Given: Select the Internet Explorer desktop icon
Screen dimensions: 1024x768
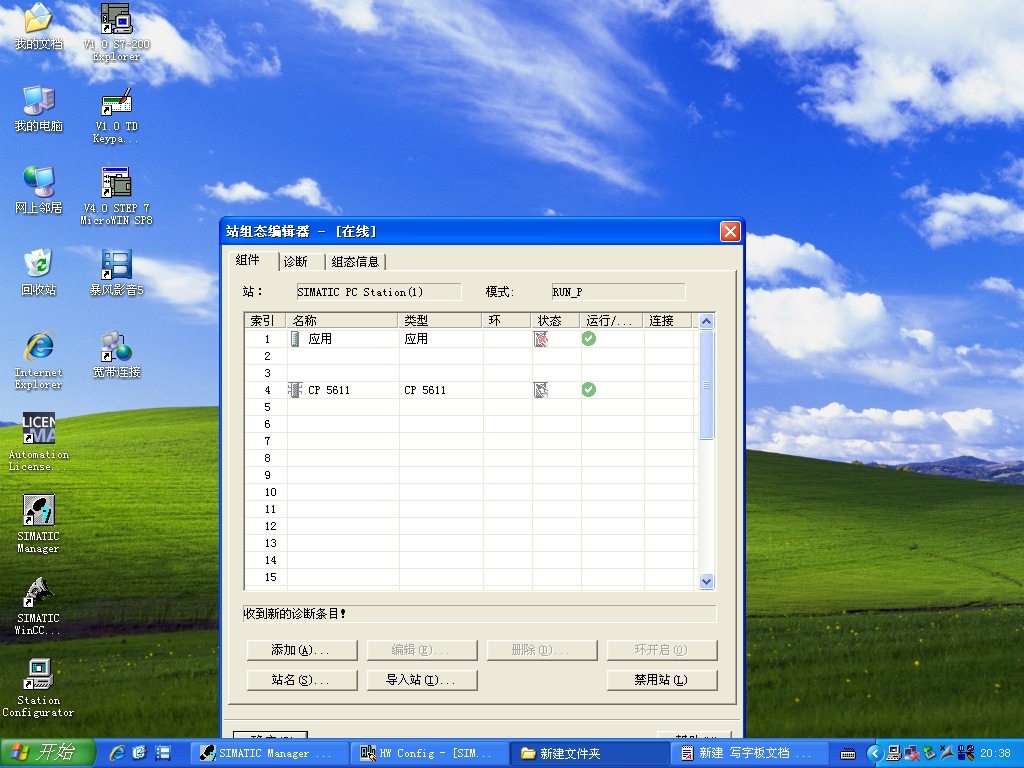Looking at the screenshot, I should point(39,361).
